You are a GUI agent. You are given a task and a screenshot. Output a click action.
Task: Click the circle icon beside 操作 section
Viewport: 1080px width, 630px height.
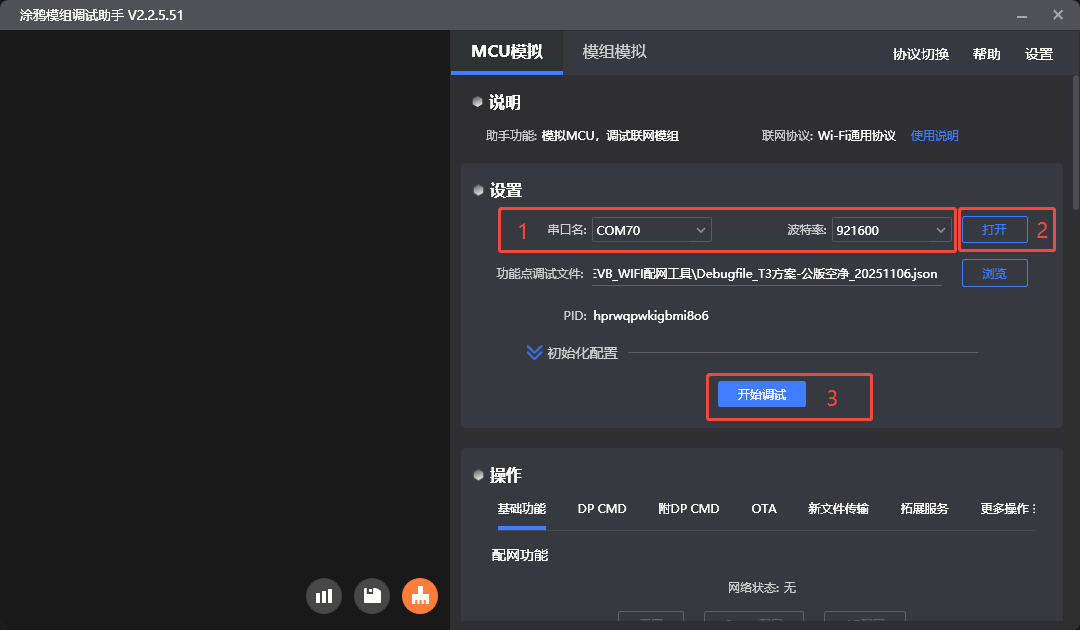tap(477, 475)
